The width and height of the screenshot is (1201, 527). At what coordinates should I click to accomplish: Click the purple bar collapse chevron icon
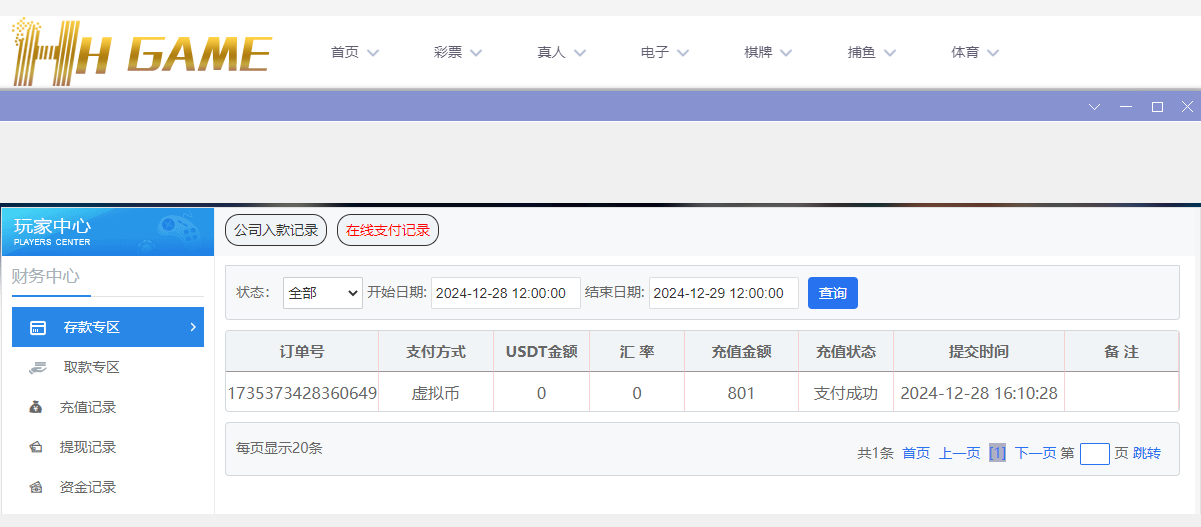pos(1094,107)
